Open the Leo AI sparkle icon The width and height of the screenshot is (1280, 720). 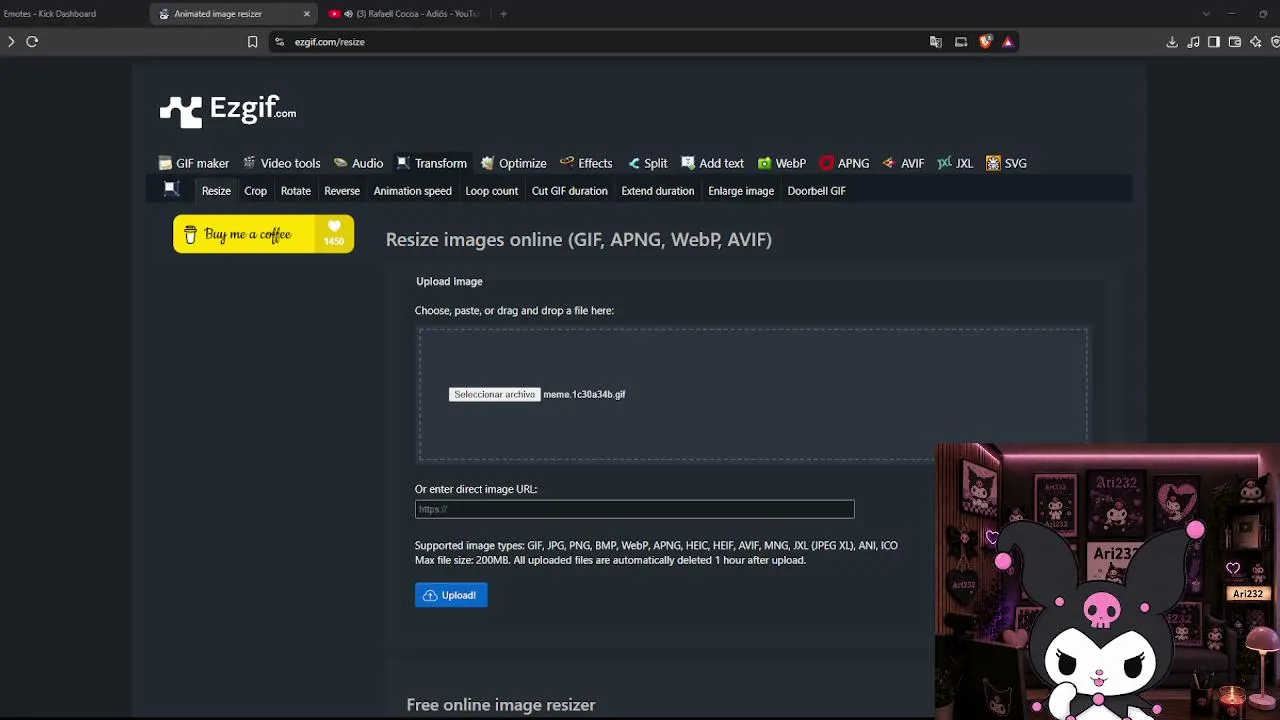(1256, 42)
